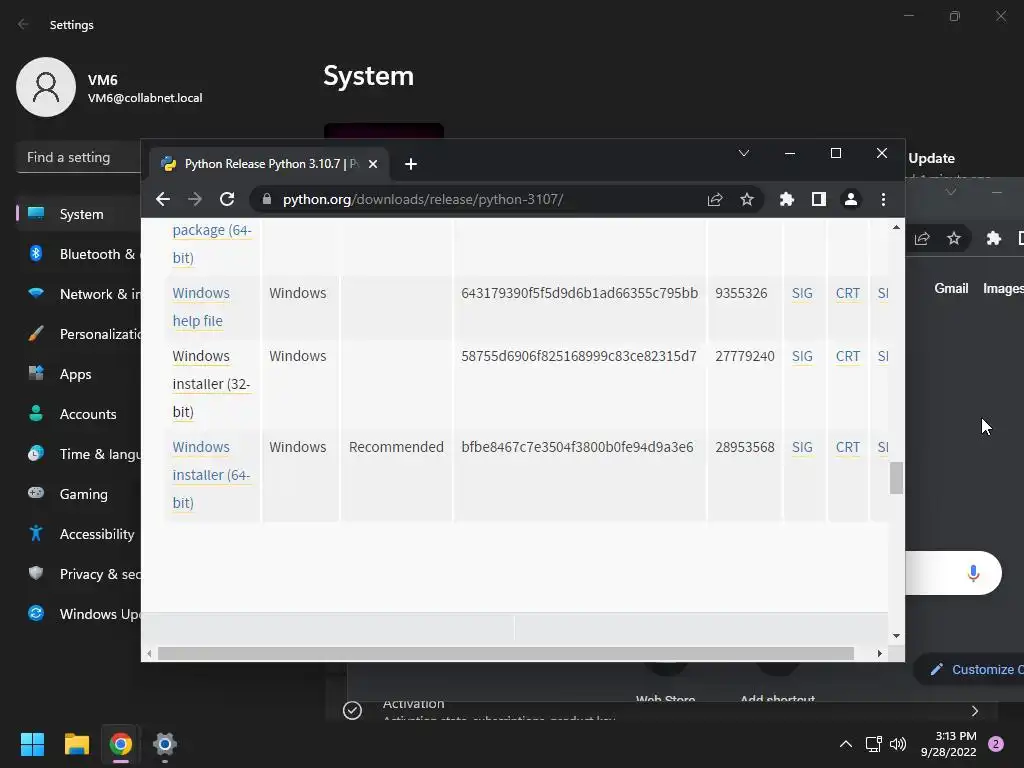The height and width of the screenshot is (768, 1024).
Task: Click Google Chrome taskbar icon
Action: pyautogui.click(x=121, y=744)
